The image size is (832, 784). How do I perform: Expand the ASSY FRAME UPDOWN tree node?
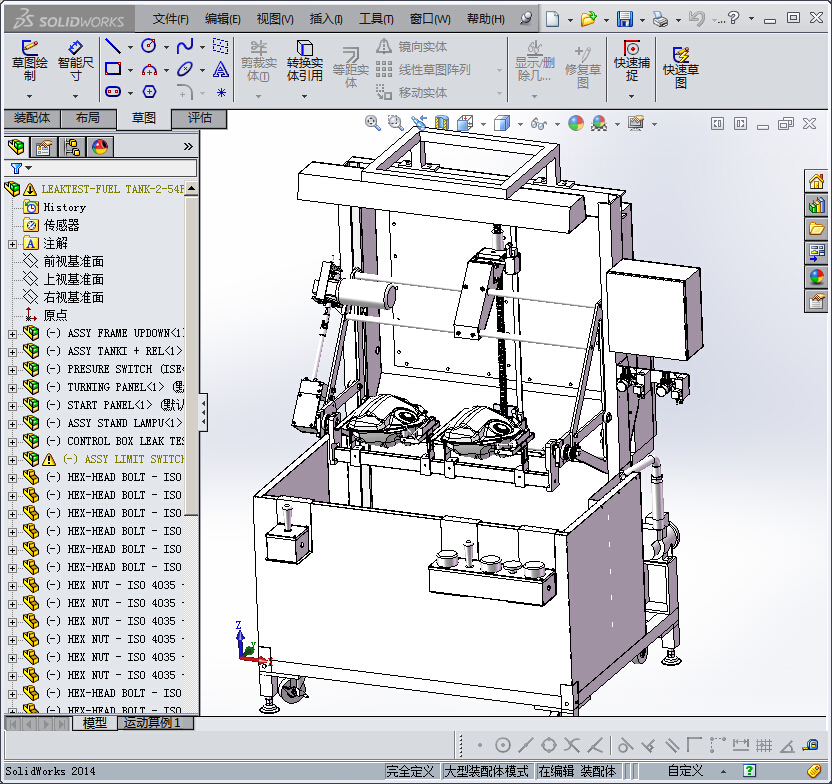tap(12, 333)
